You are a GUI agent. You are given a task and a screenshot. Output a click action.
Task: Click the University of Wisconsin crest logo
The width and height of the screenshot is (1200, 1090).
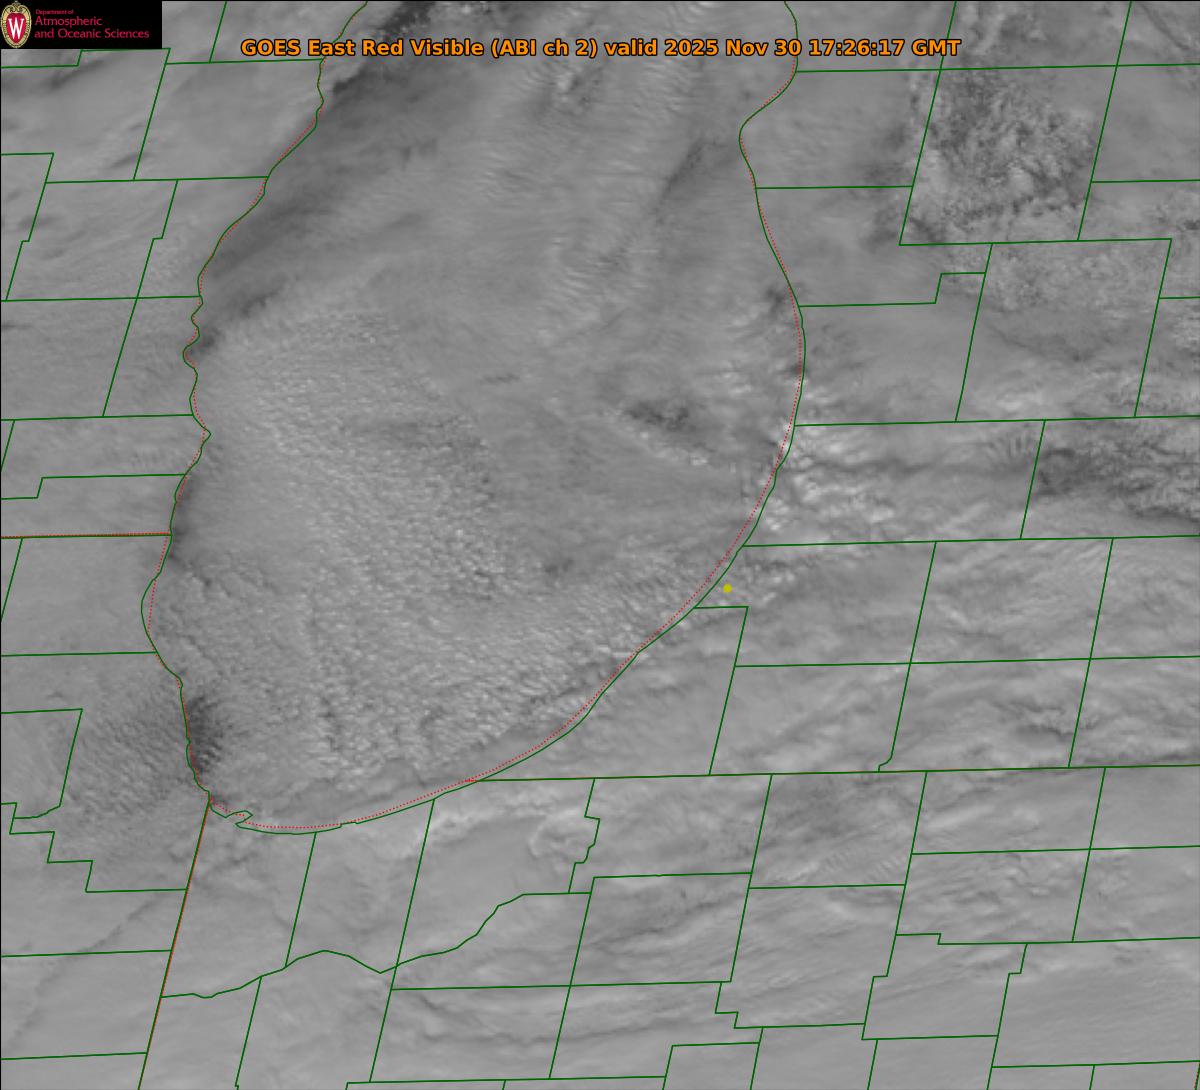[16, 25]
